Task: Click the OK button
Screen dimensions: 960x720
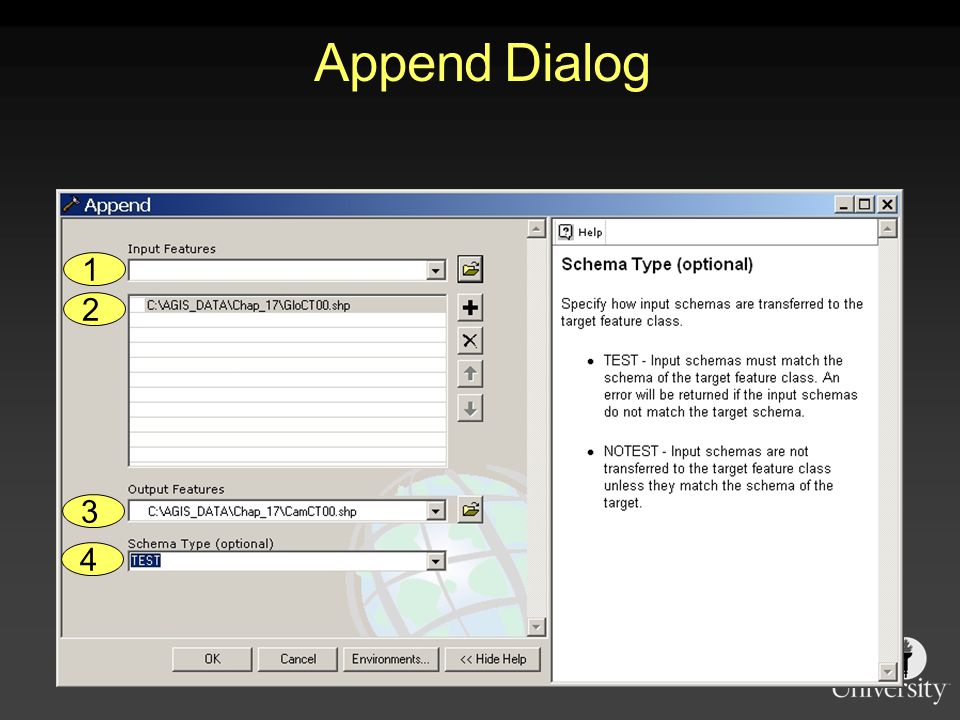Action: 212,659
